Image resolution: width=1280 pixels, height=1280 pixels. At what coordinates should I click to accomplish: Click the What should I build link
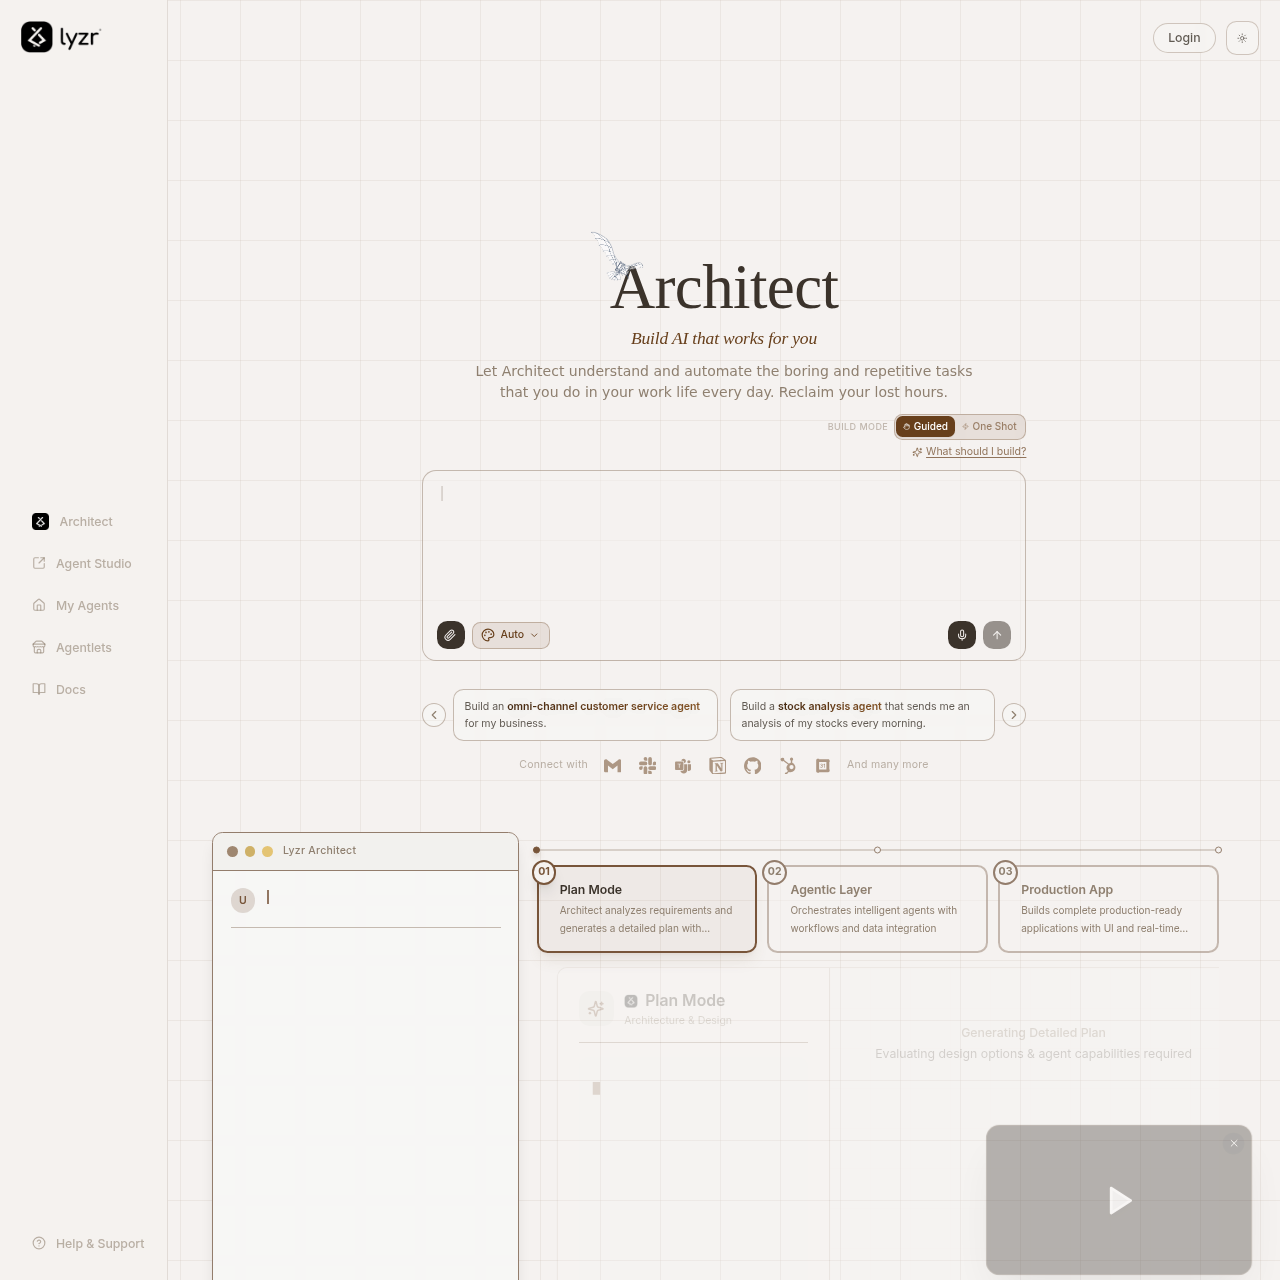(x=975, y=451)
